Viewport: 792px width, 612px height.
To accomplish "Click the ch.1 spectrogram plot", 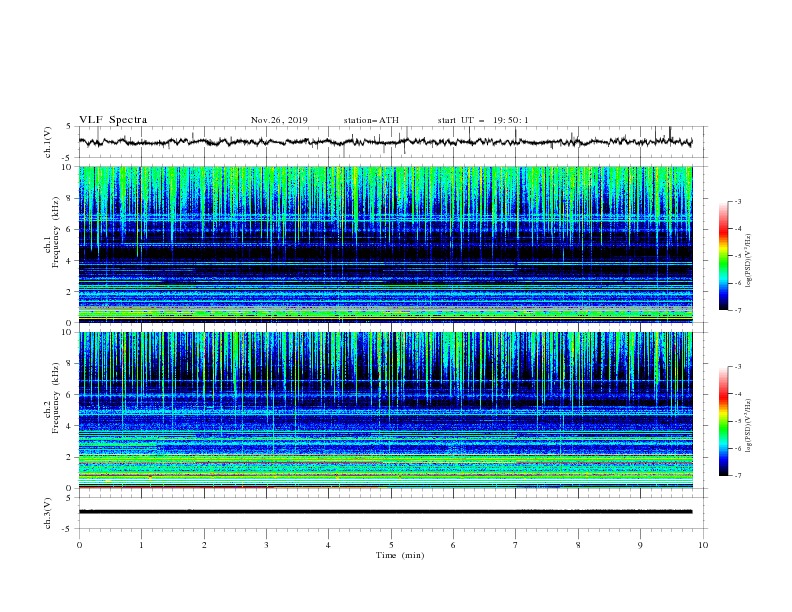I will [385, 244].
